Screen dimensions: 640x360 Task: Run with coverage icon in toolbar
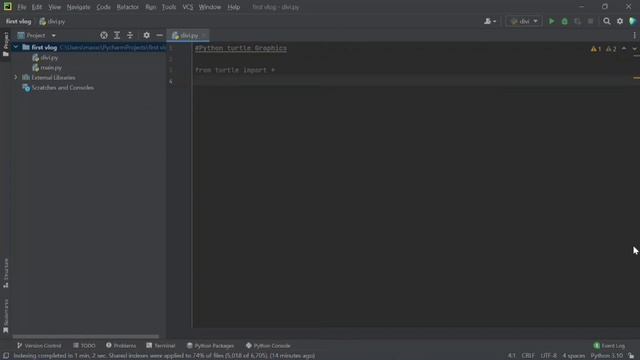click(x=578, y=21)
